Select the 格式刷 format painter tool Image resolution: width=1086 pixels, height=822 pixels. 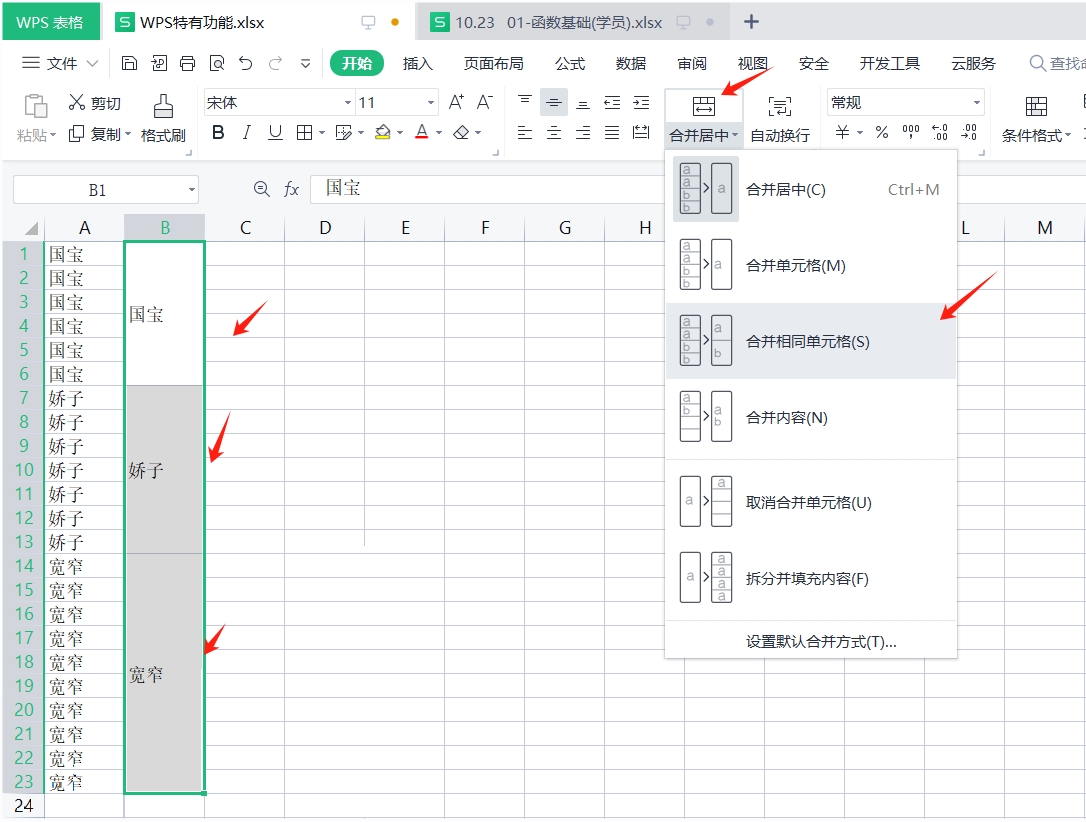(163, 118)
